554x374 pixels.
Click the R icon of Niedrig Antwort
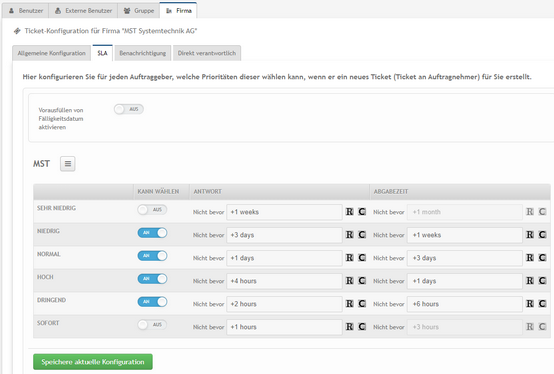[349, 235]
